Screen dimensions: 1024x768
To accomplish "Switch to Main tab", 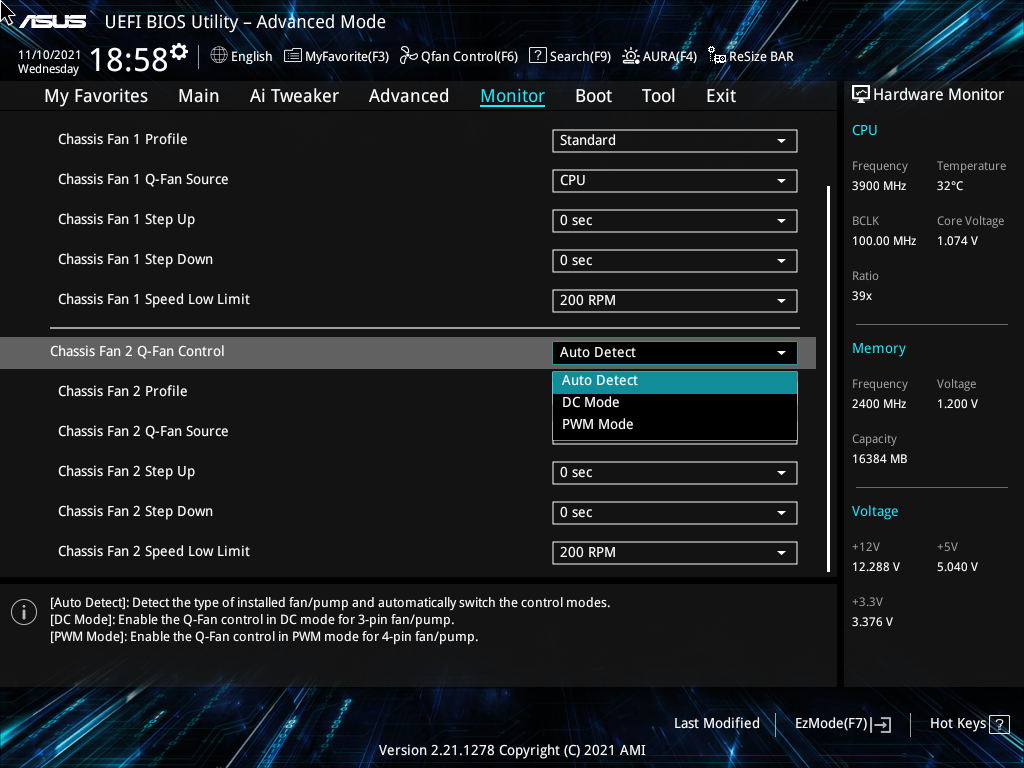I will [199, 96].
